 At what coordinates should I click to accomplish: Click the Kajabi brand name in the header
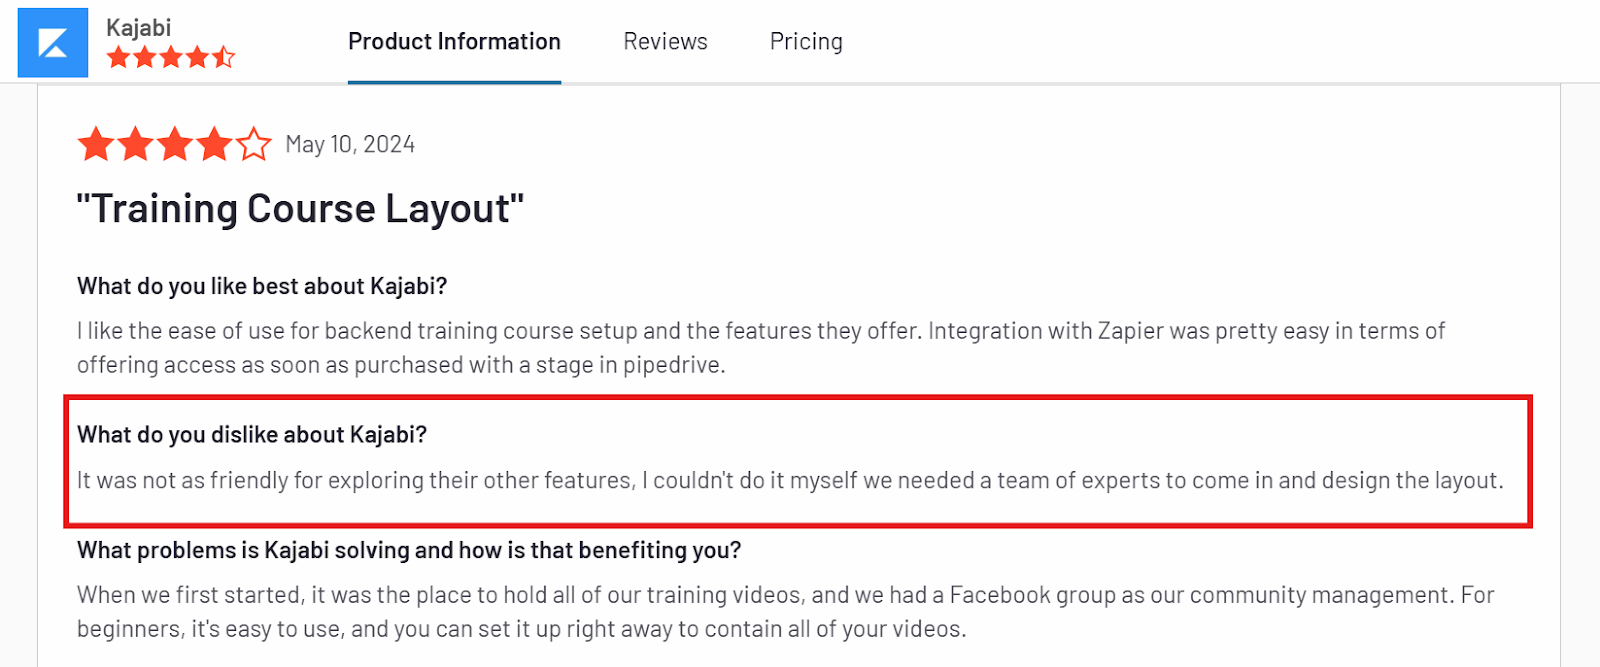pyautogui.click(x=138, y=28)
